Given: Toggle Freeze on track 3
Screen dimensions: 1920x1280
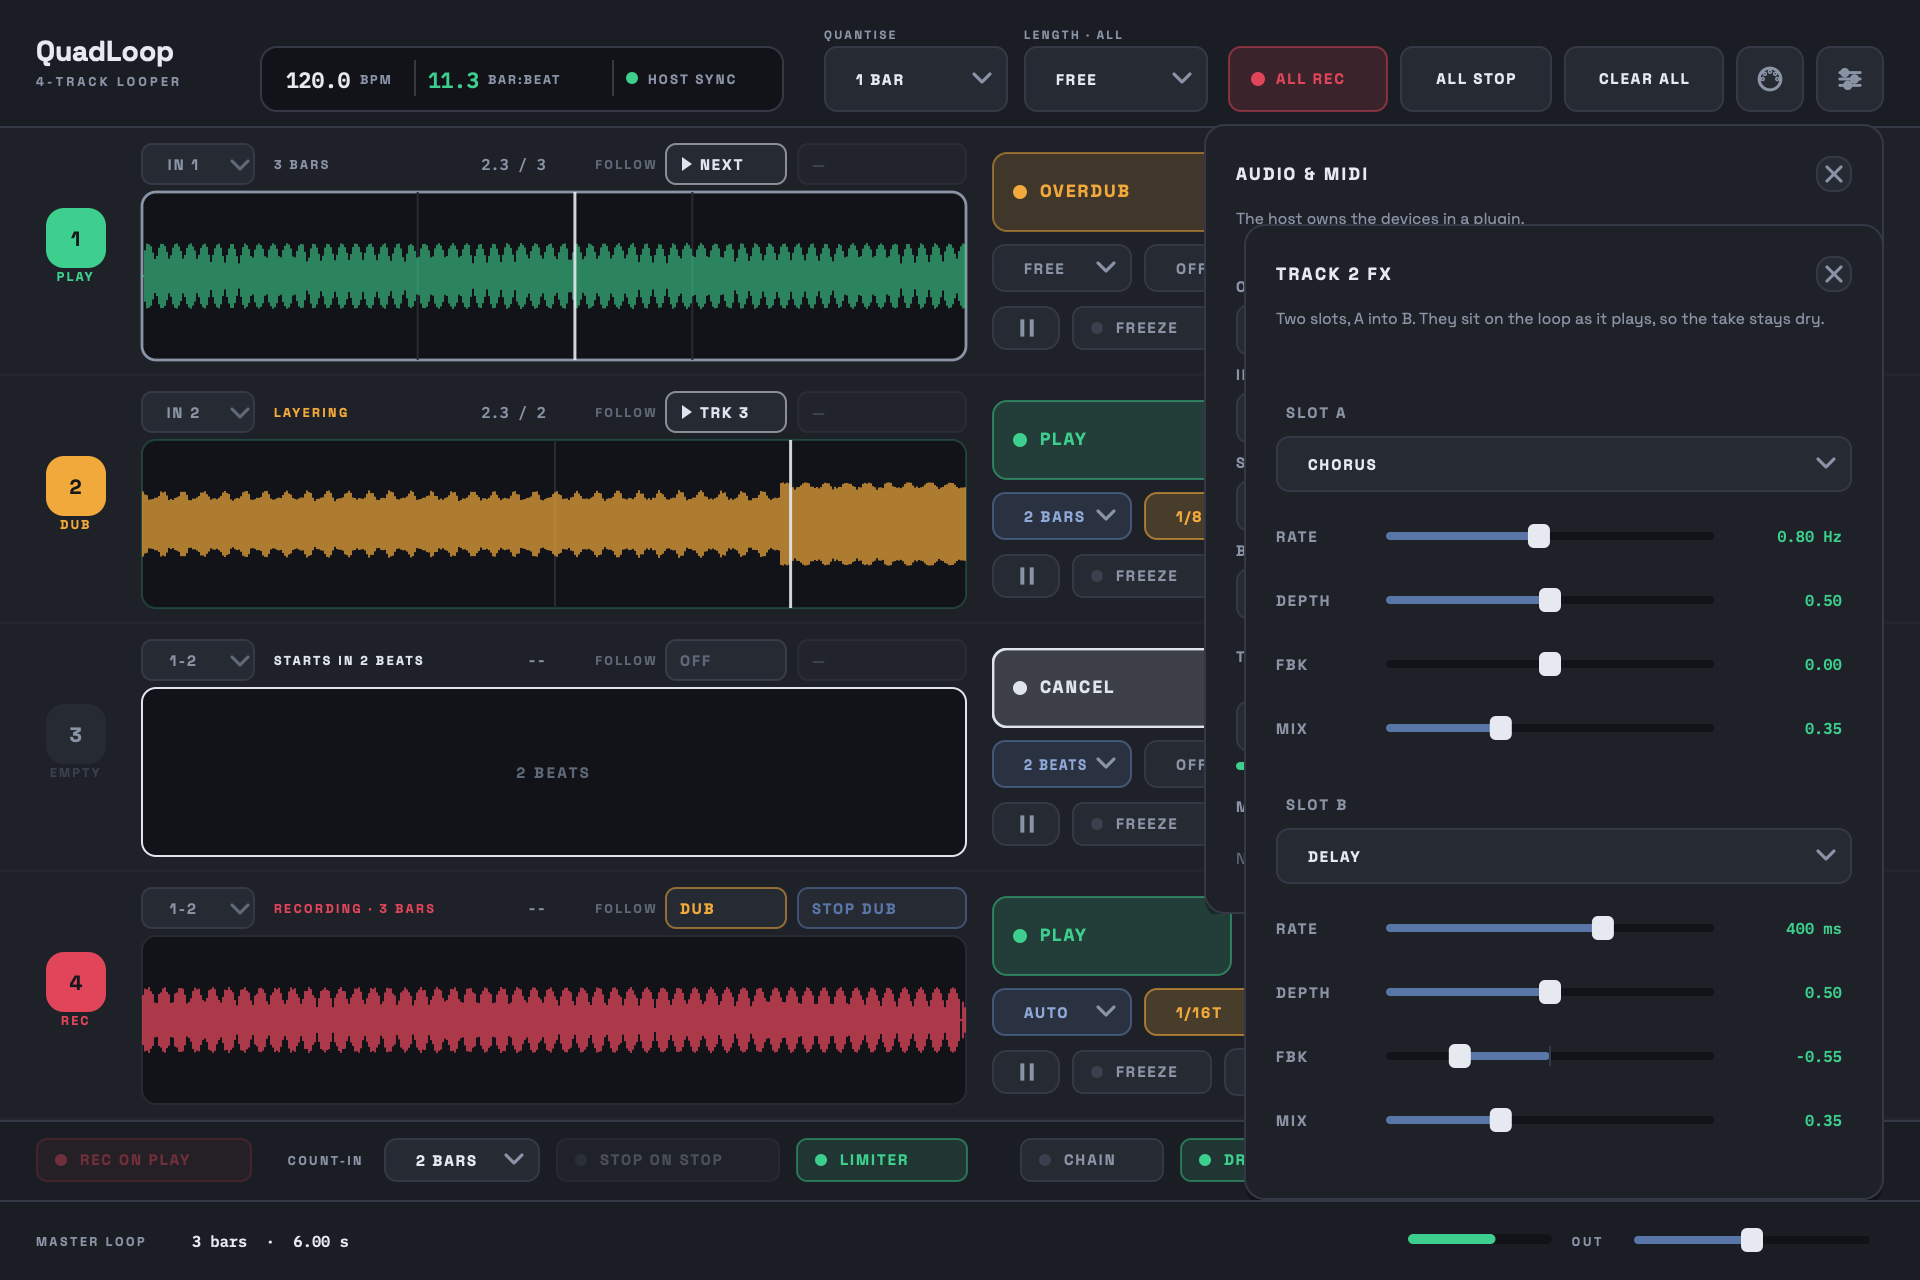Looking at the screenshot, I should (1139, 824).
